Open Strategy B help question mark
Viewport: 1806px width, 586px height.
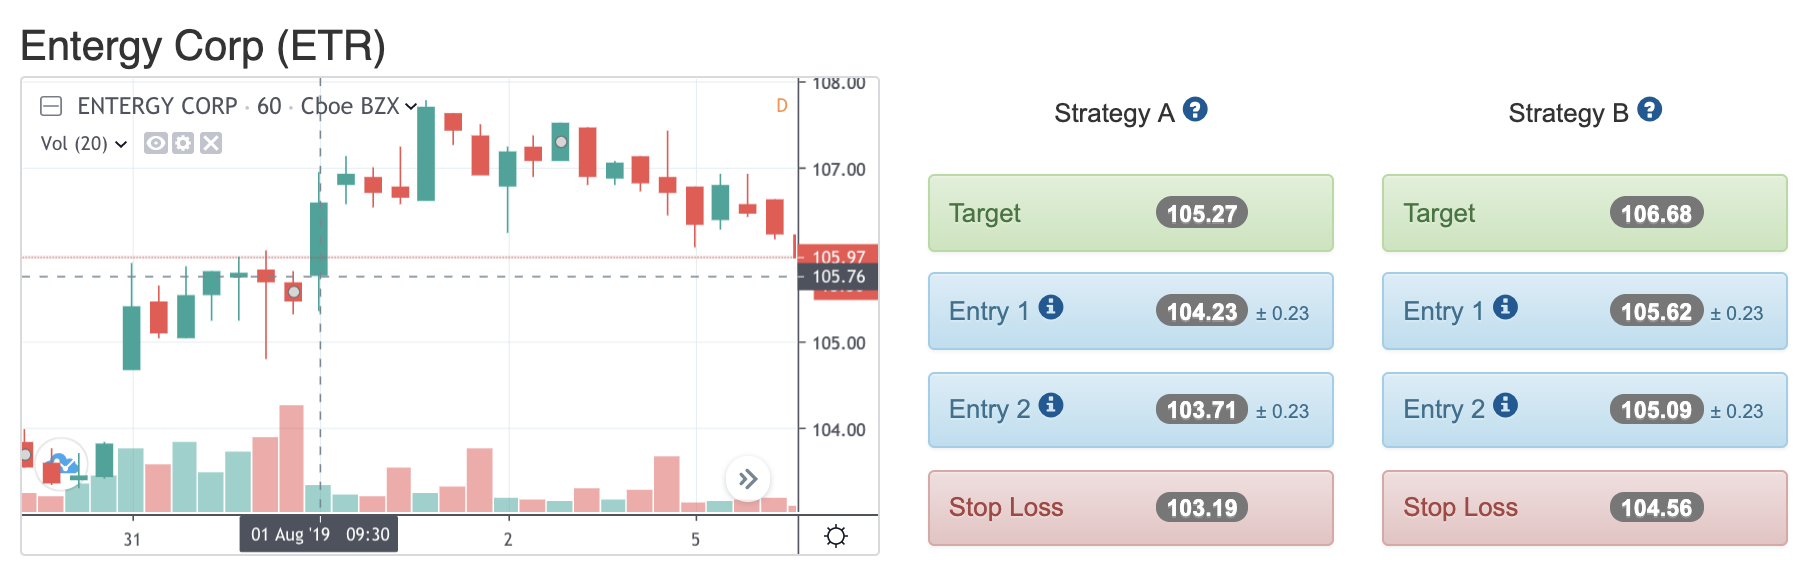tap(1650, 109)
